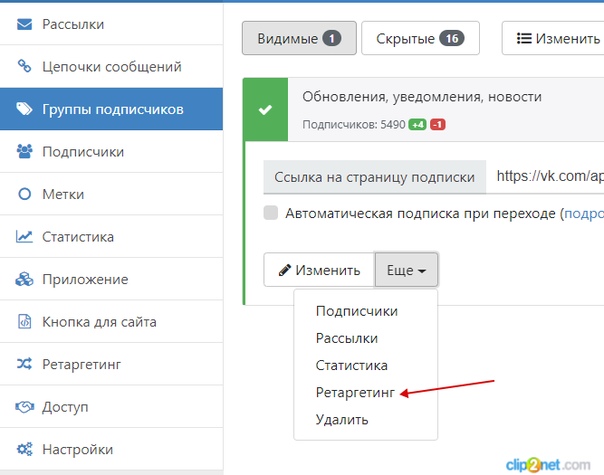This screenshot has width=604, height=475.
Task: Click the handshake icon beside Доступ
Action: [x=24, y=407]
